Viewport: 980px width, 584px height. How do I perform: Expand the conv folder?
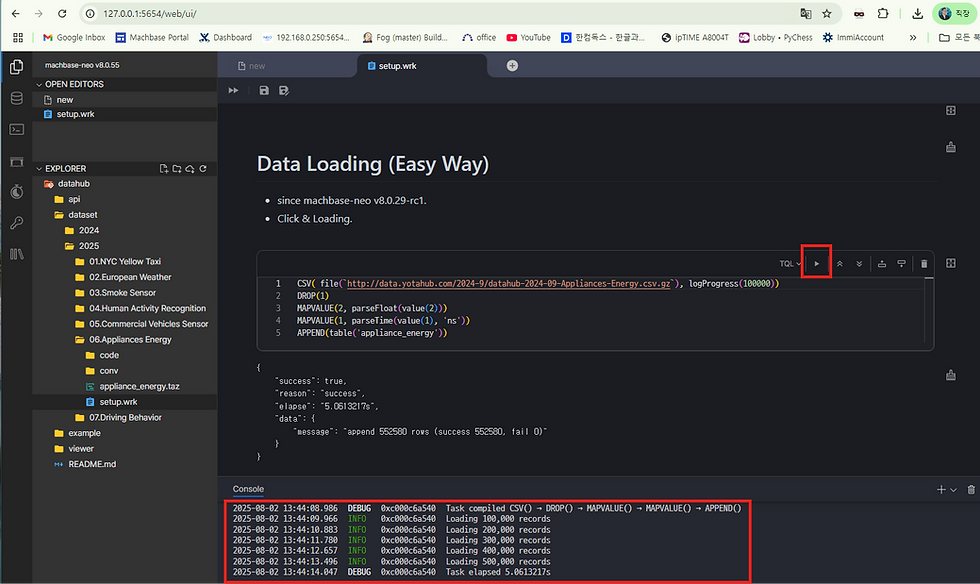tap(125, 371)
